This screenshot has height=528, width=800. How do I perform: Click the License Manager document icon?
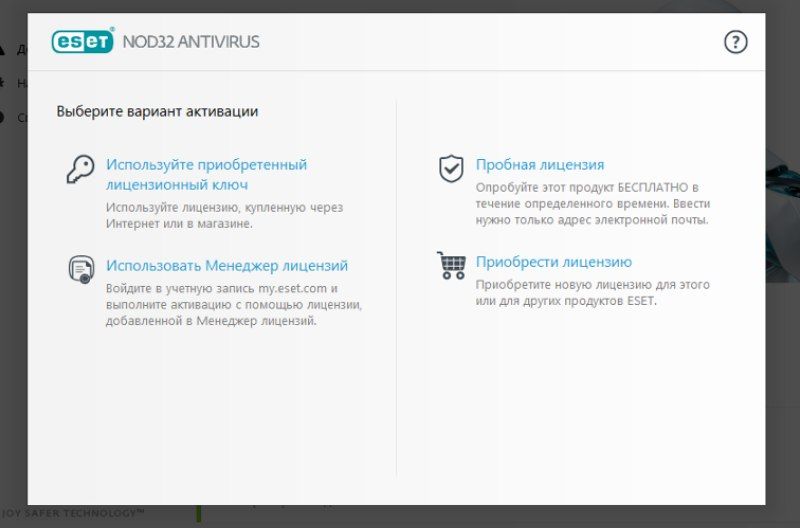click(x=82, y=269)
